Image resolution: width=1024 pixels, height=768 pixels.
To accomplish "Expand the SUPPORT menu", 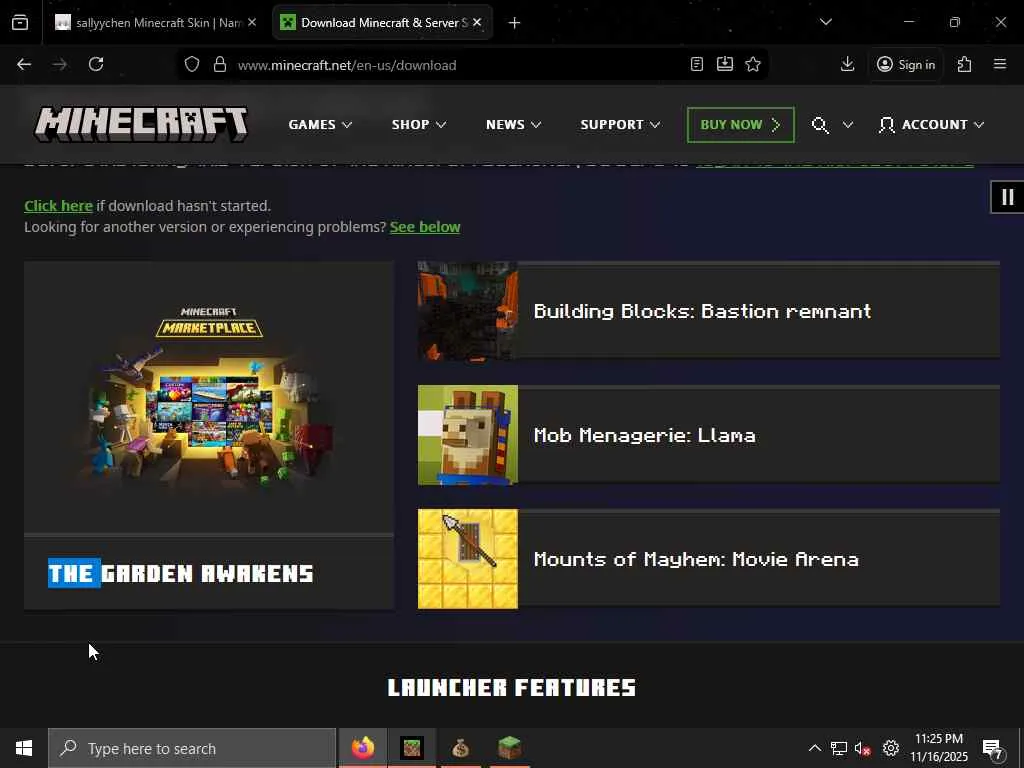I will pos(620,124).
